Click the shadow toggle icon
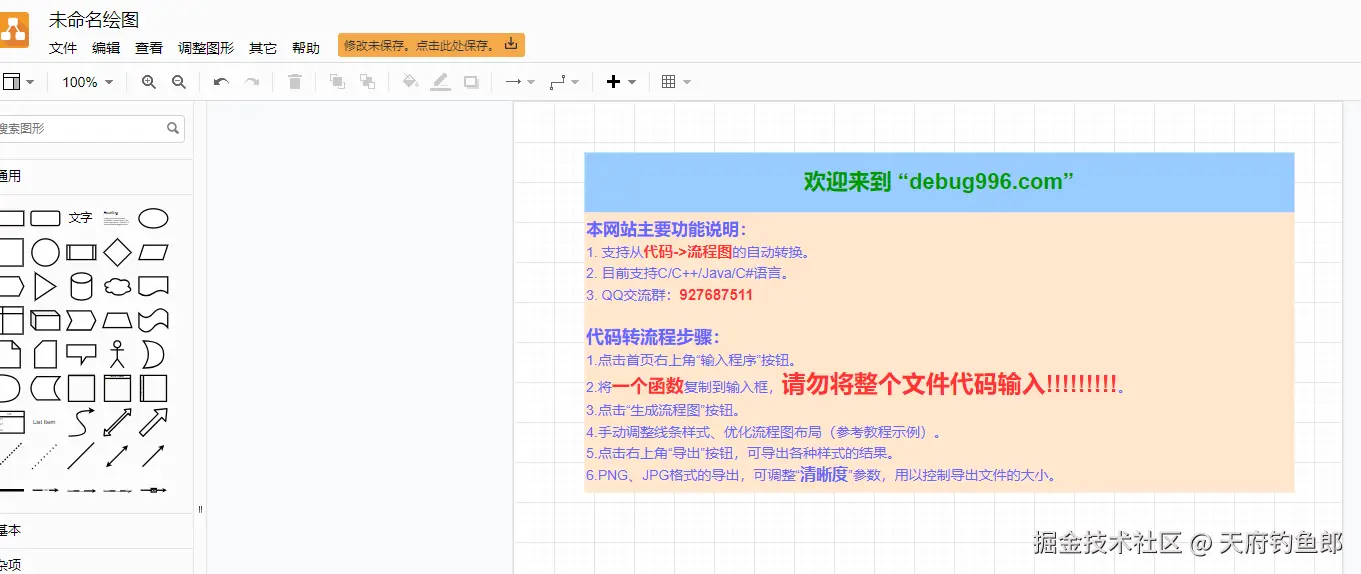The width and height of the screenshot is (1361, 574). pyautogui.click(x=470, y=82)
